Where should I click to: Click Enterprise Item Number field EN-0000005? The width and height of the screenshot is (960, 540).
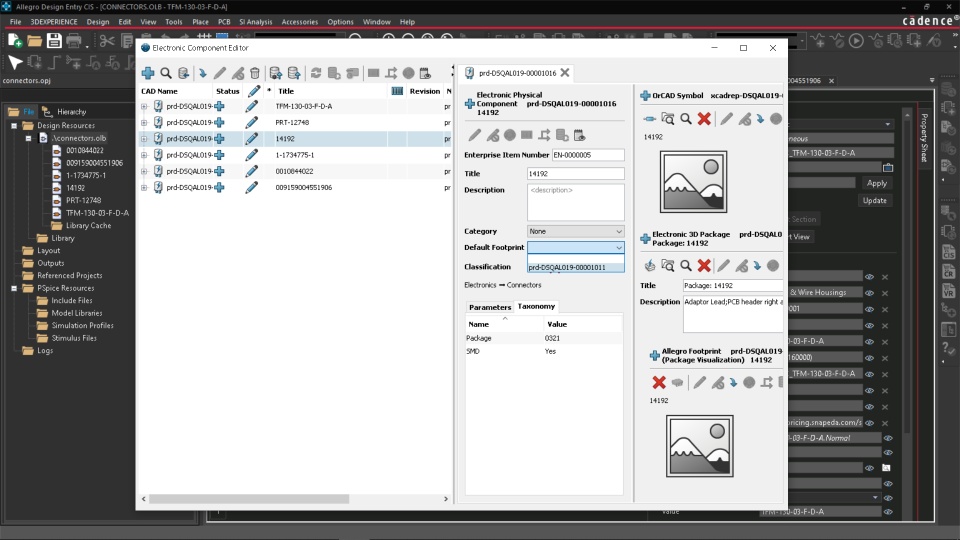click(588, 155)
